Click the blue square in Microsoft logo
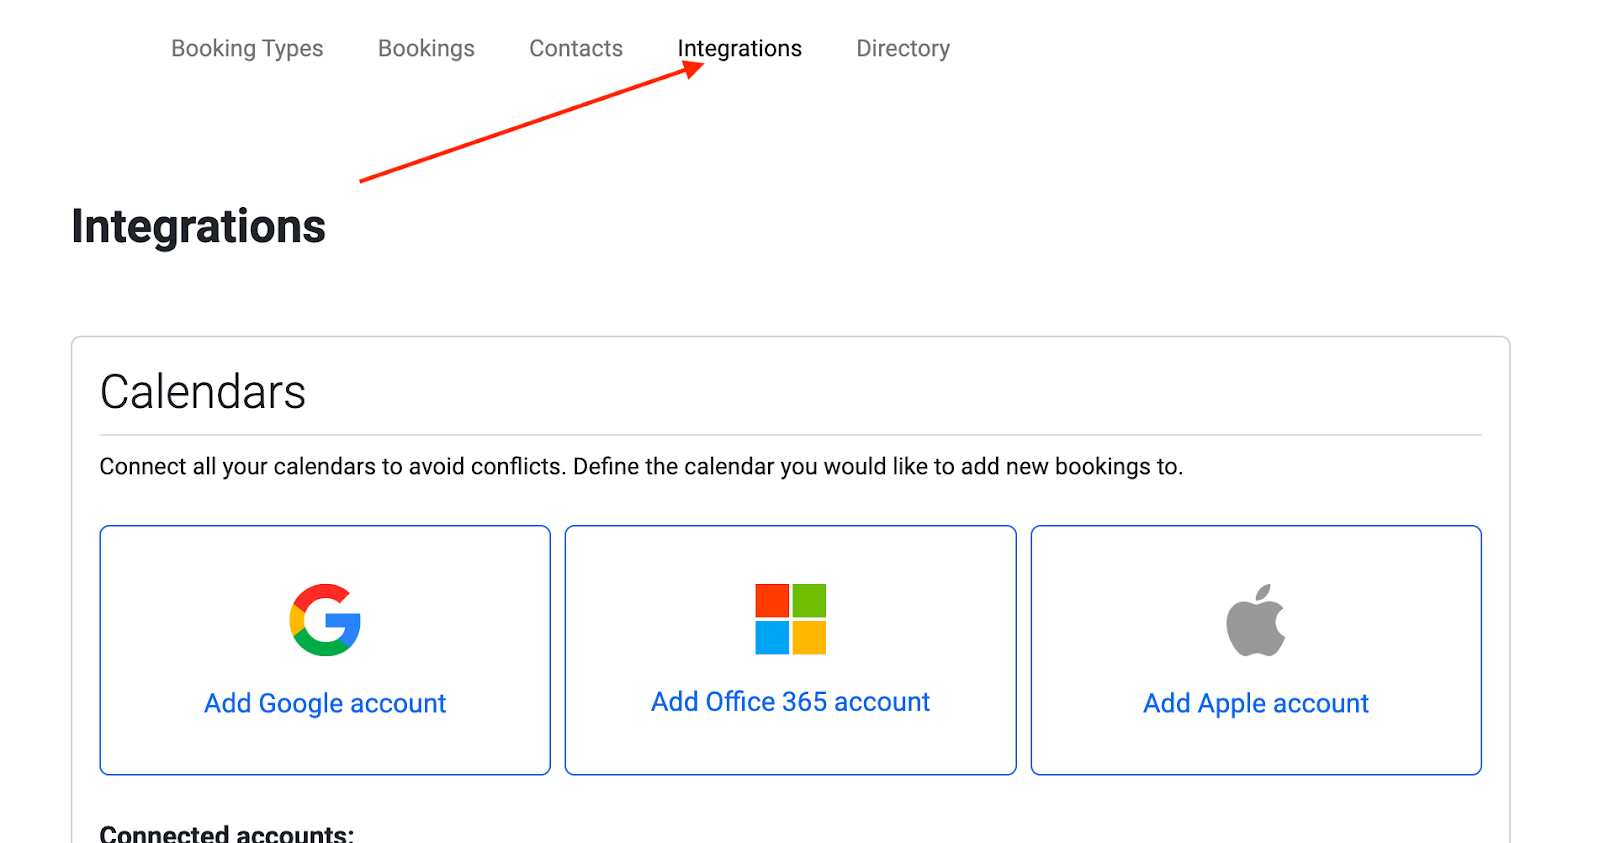1600x843 pixels. [772, 638]
